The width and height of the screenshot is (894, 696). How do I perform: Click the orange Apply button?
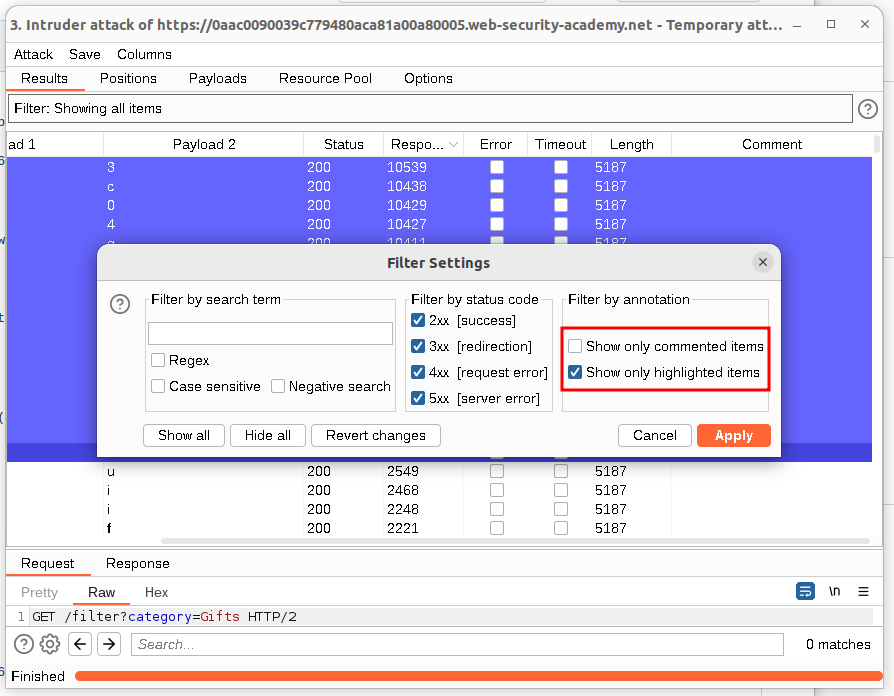click(x=734, y=435)
